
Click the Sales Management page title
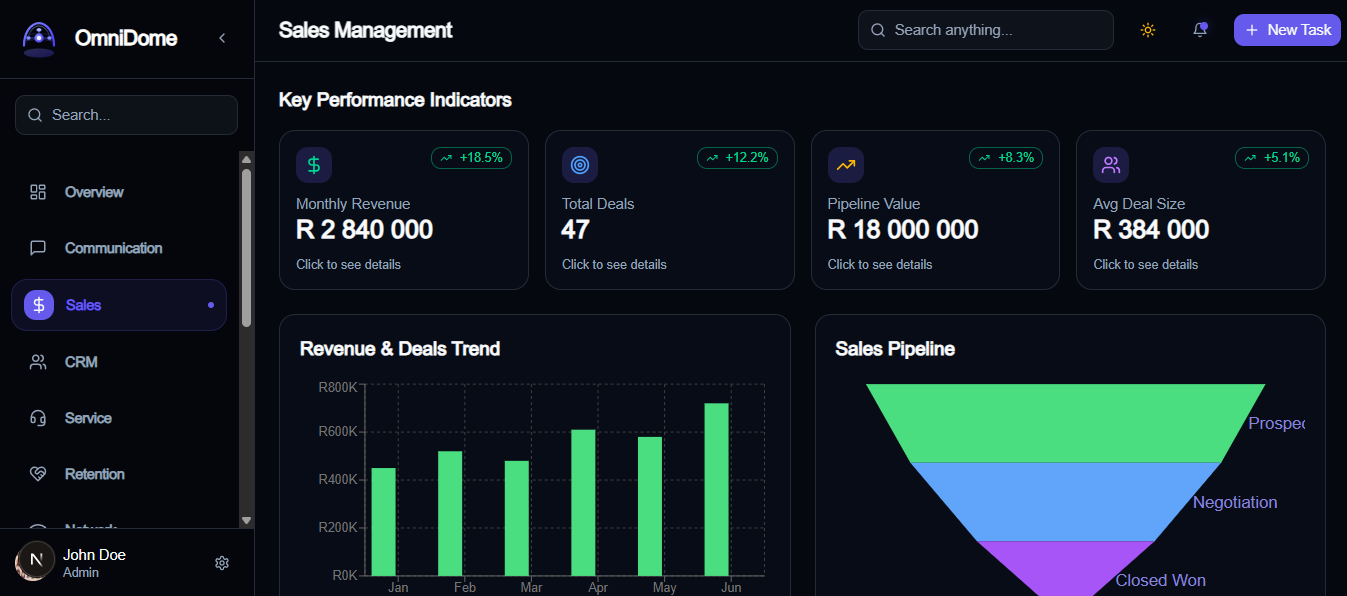[x=366, y=30]
